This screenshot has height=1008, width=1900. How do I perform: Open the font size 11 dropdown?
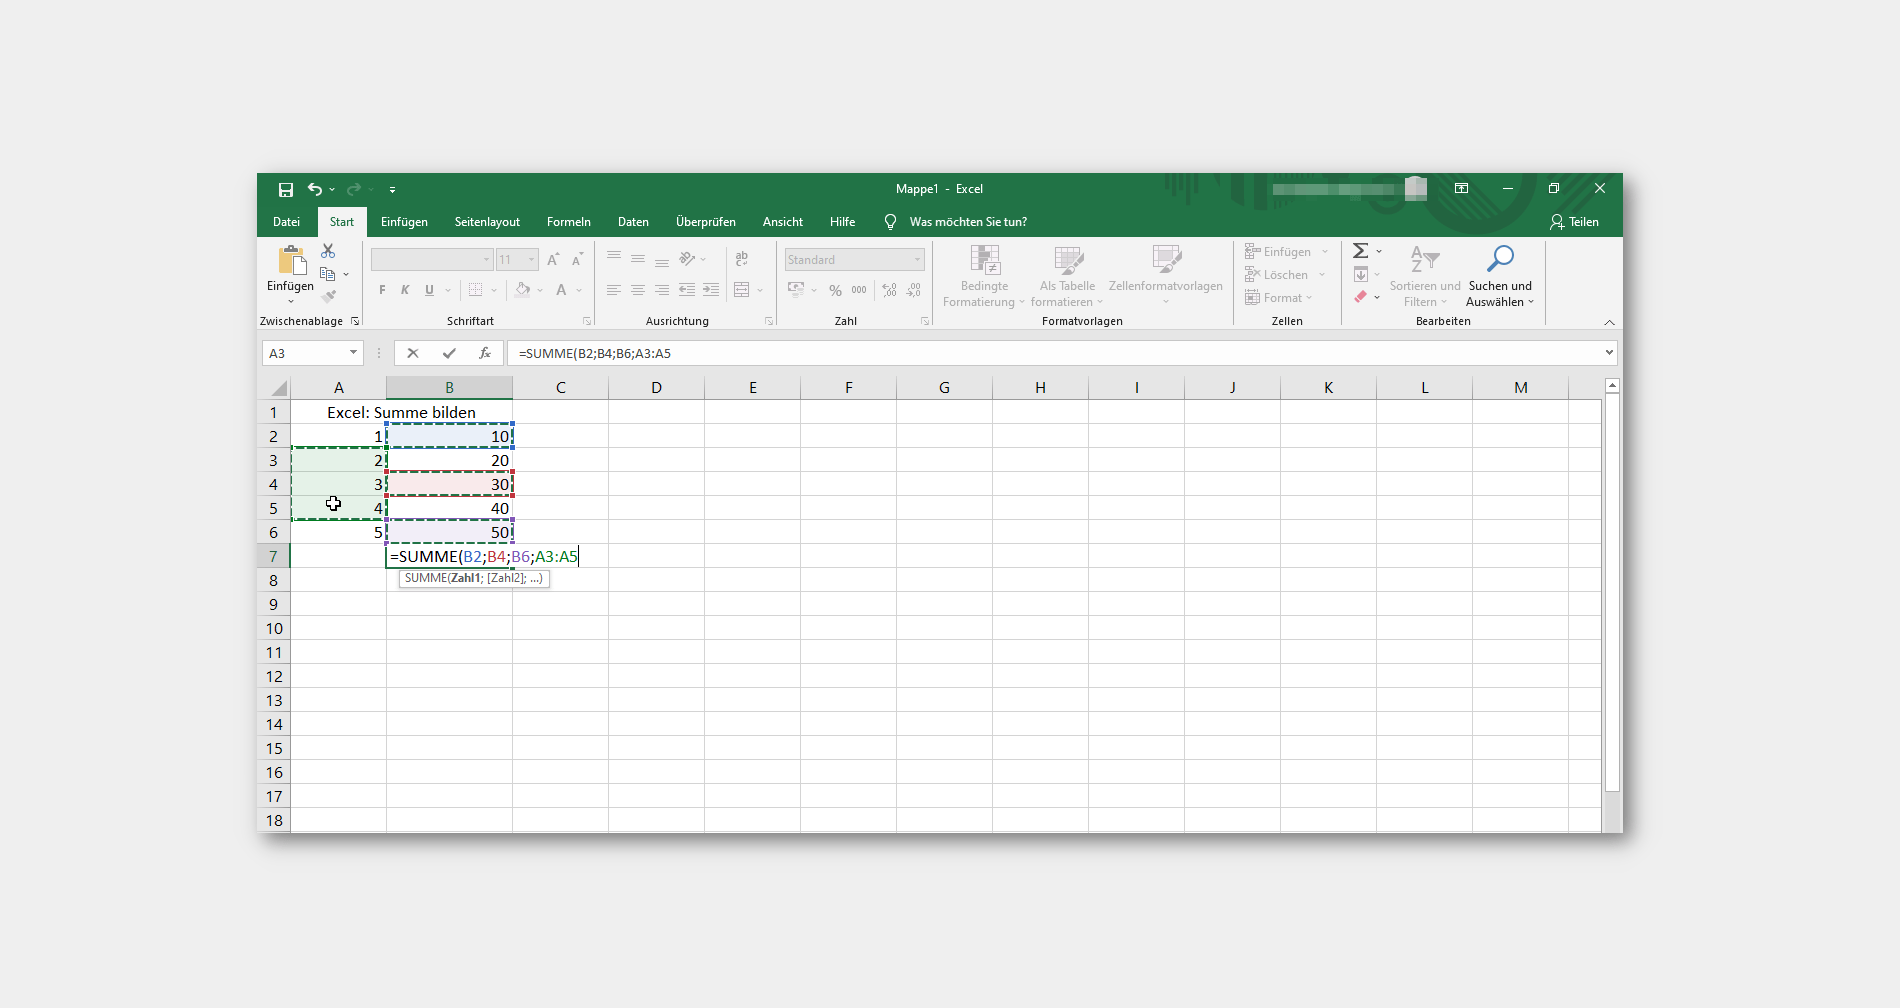tap(531, 260)
